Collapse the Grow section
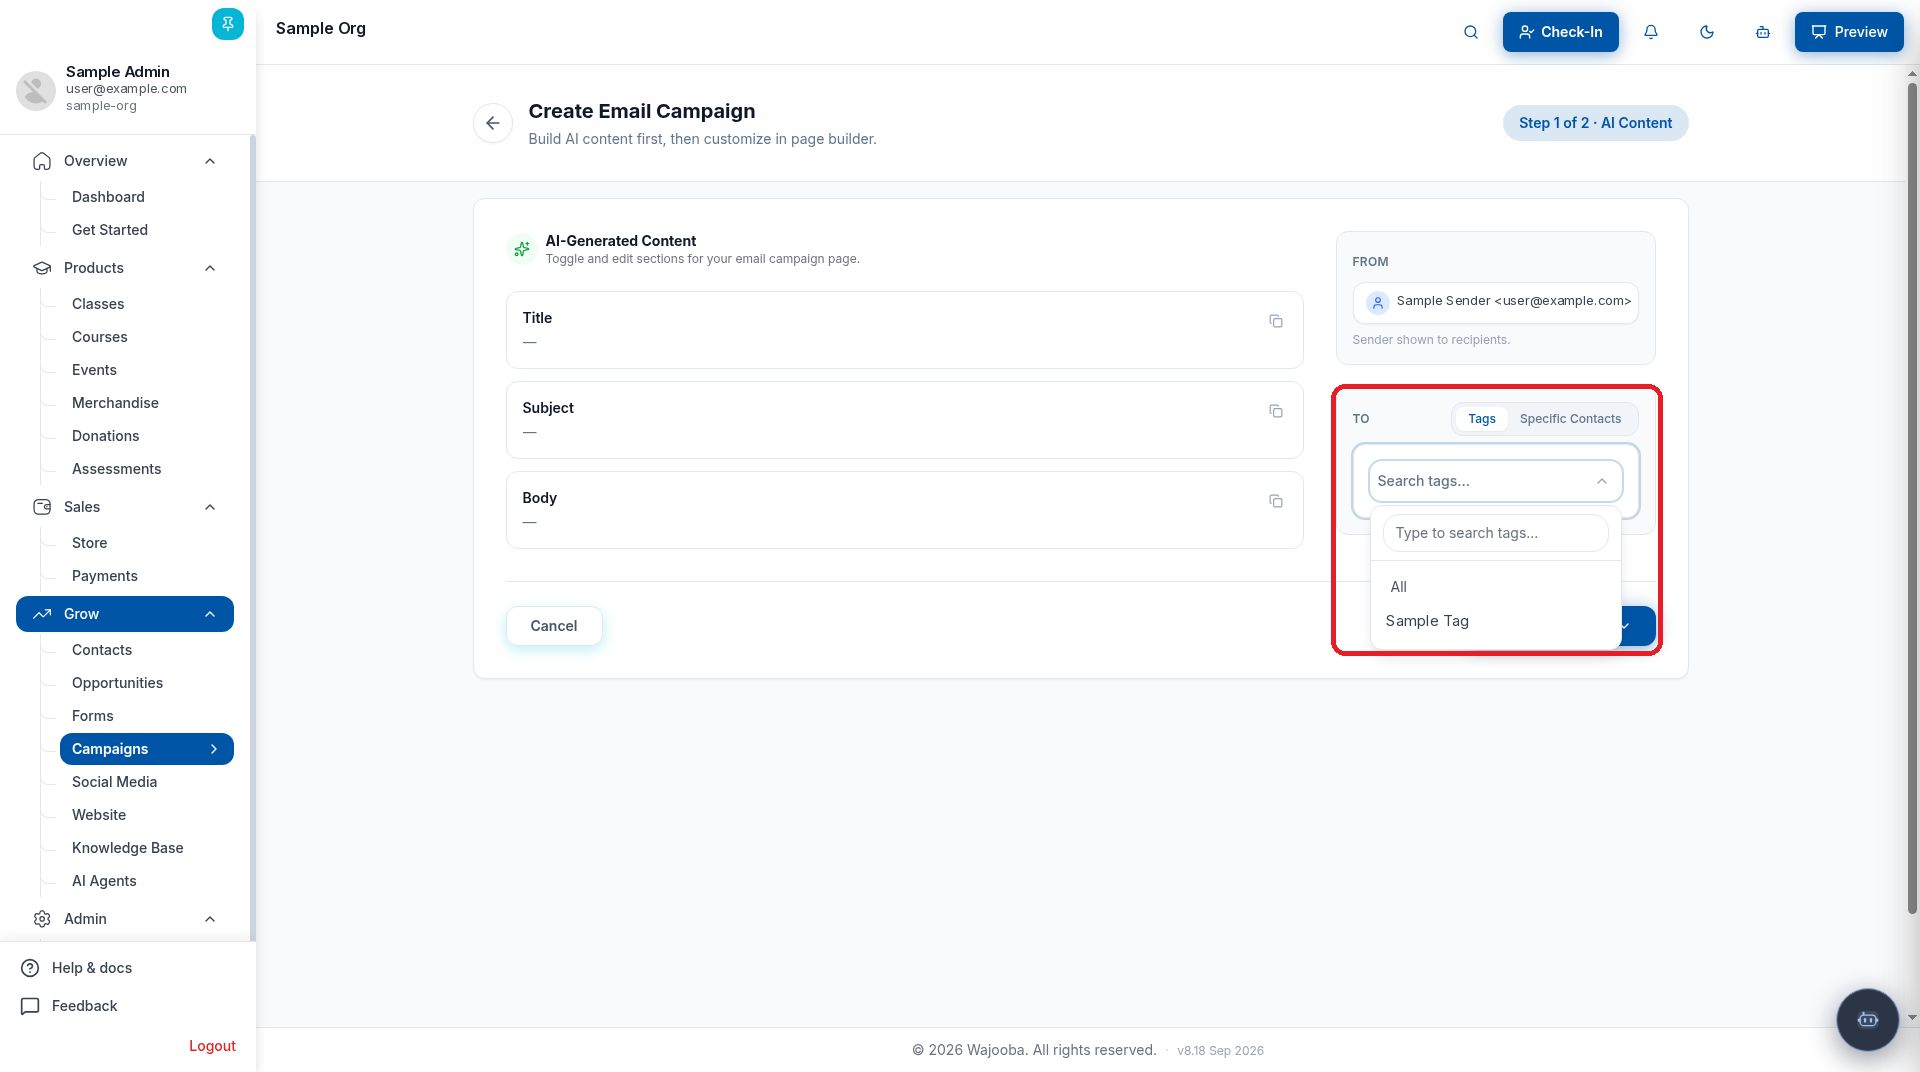 (x=210, y=614)
